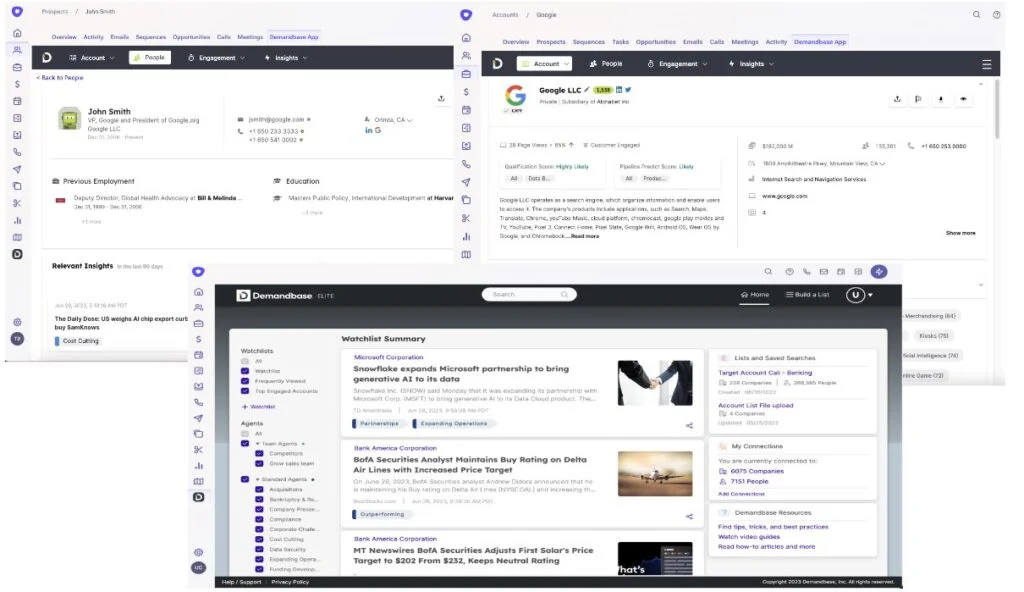Share the BofA Delta Air Lines article
This screenshot has width=1024, height=592.
[x=689, y=516]
